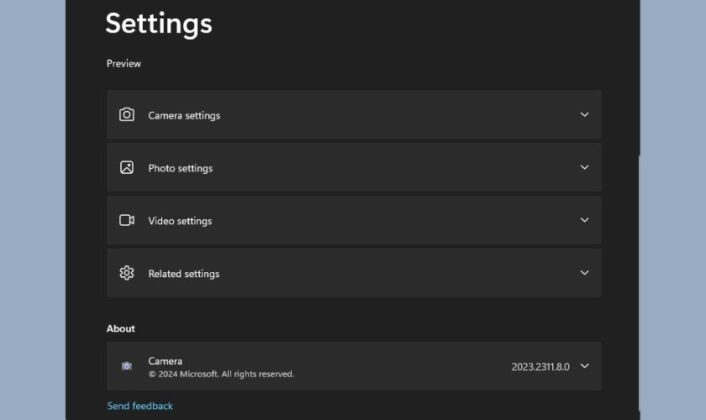The height and width of the screenshot is (420, 706).
Task: Click the Microsoft copyright notice text
Action: (221, 374)
